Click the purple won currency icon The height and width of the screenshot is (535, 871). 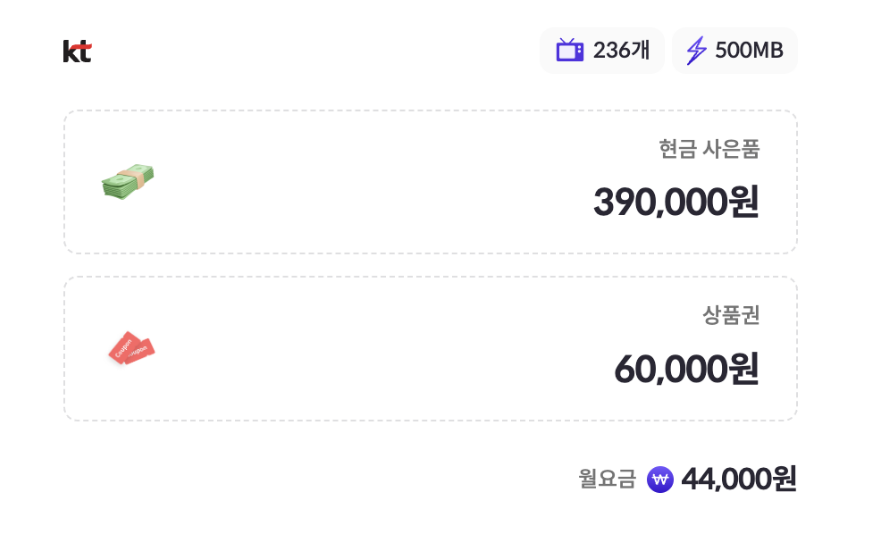660,480
